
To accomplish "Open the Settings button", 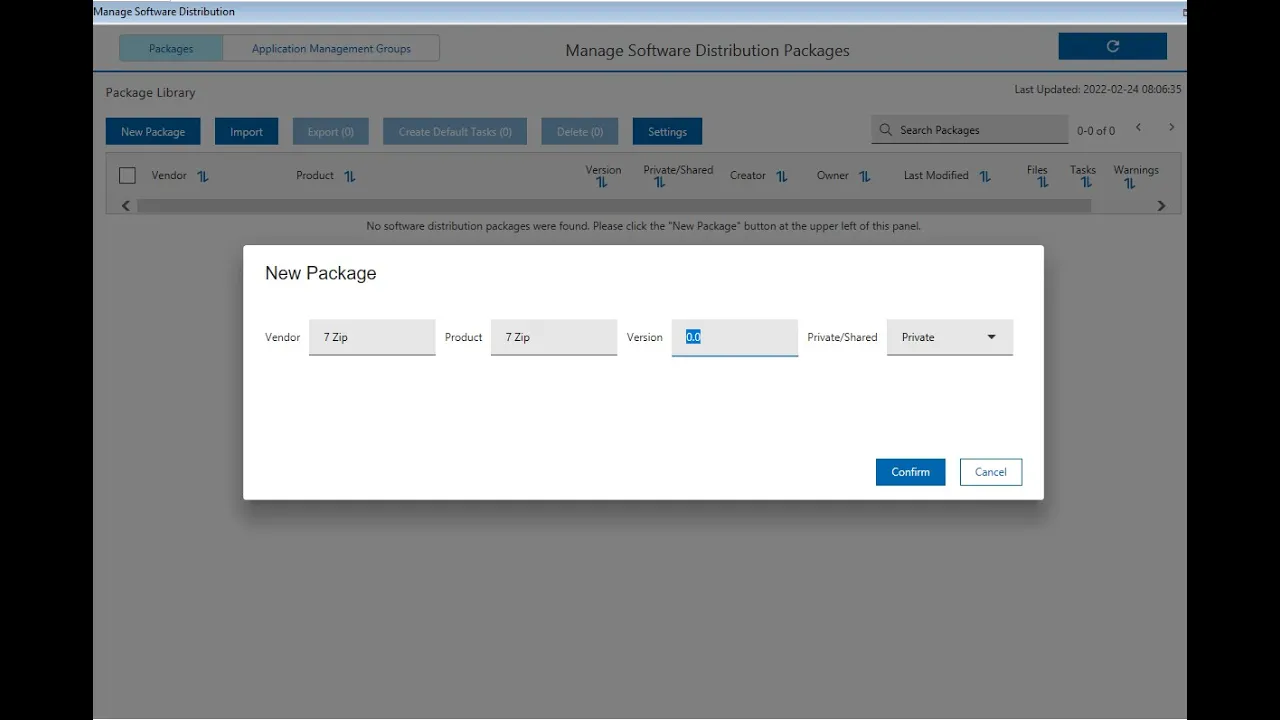I will point(667,132).
